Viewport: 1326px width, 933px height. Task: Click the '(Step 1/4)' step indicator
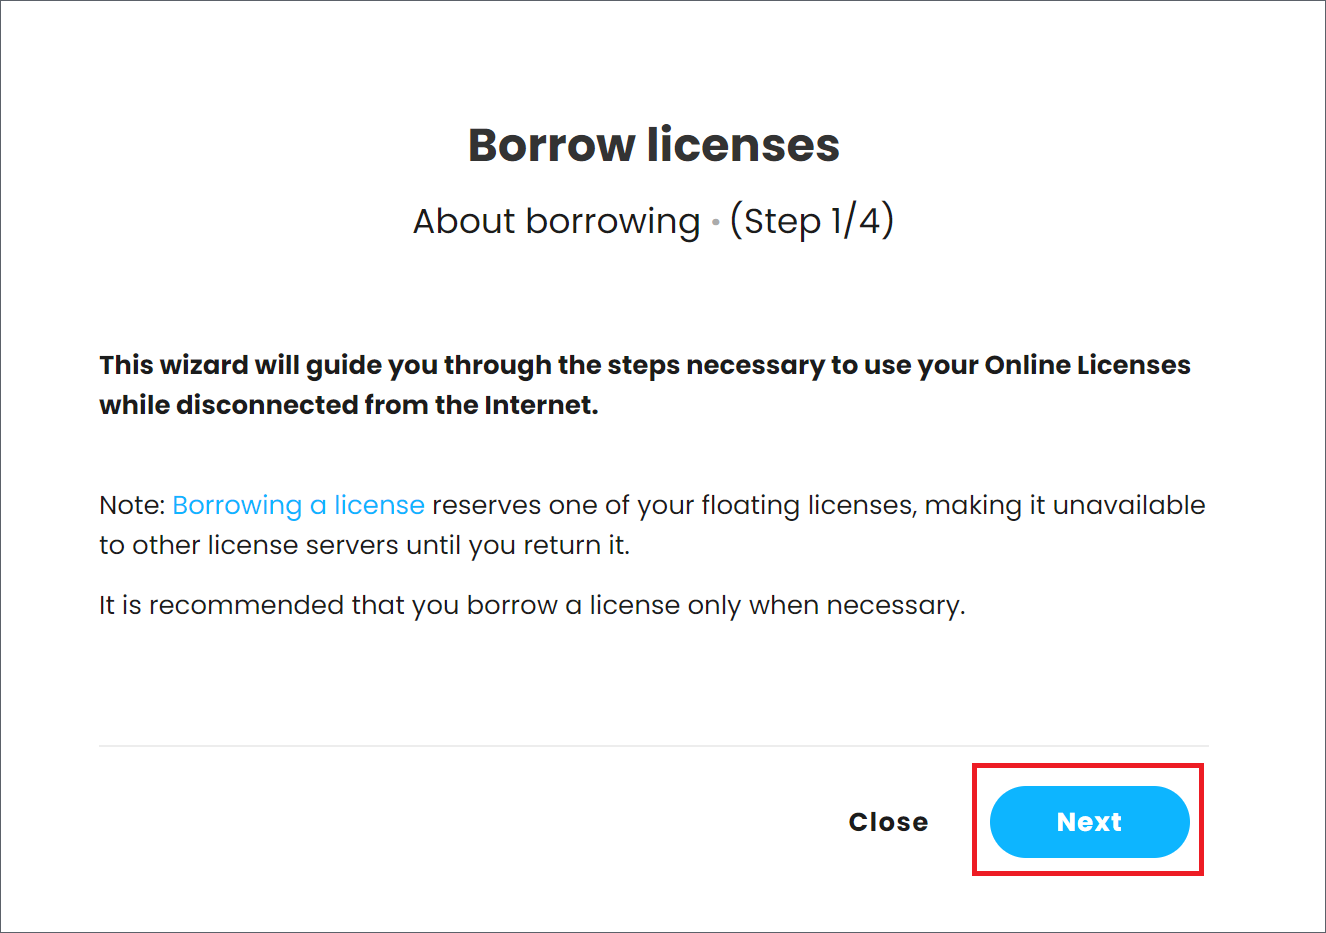pos(812,221)
